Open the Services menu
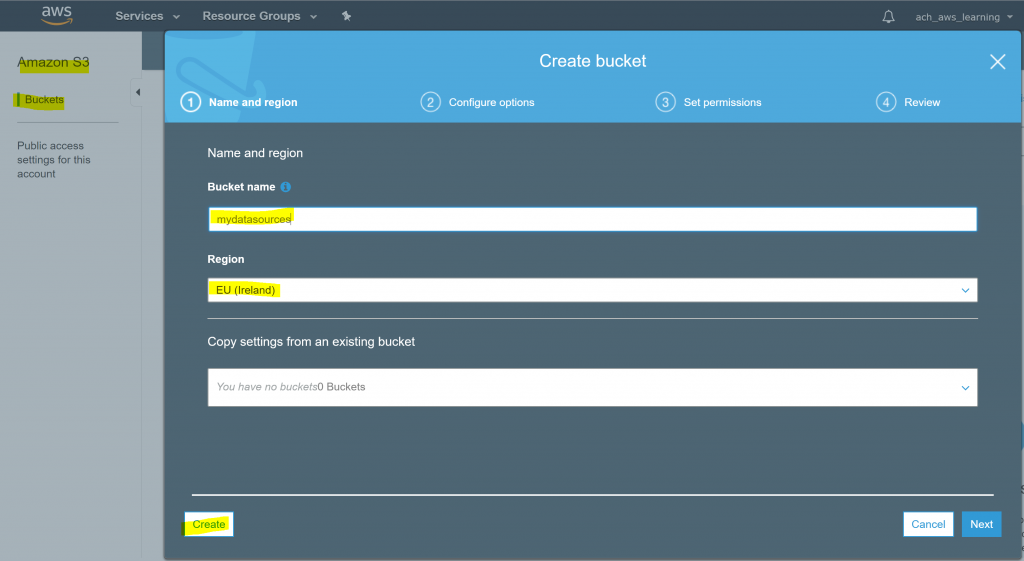1024x561 pixels. coord(147,16)
